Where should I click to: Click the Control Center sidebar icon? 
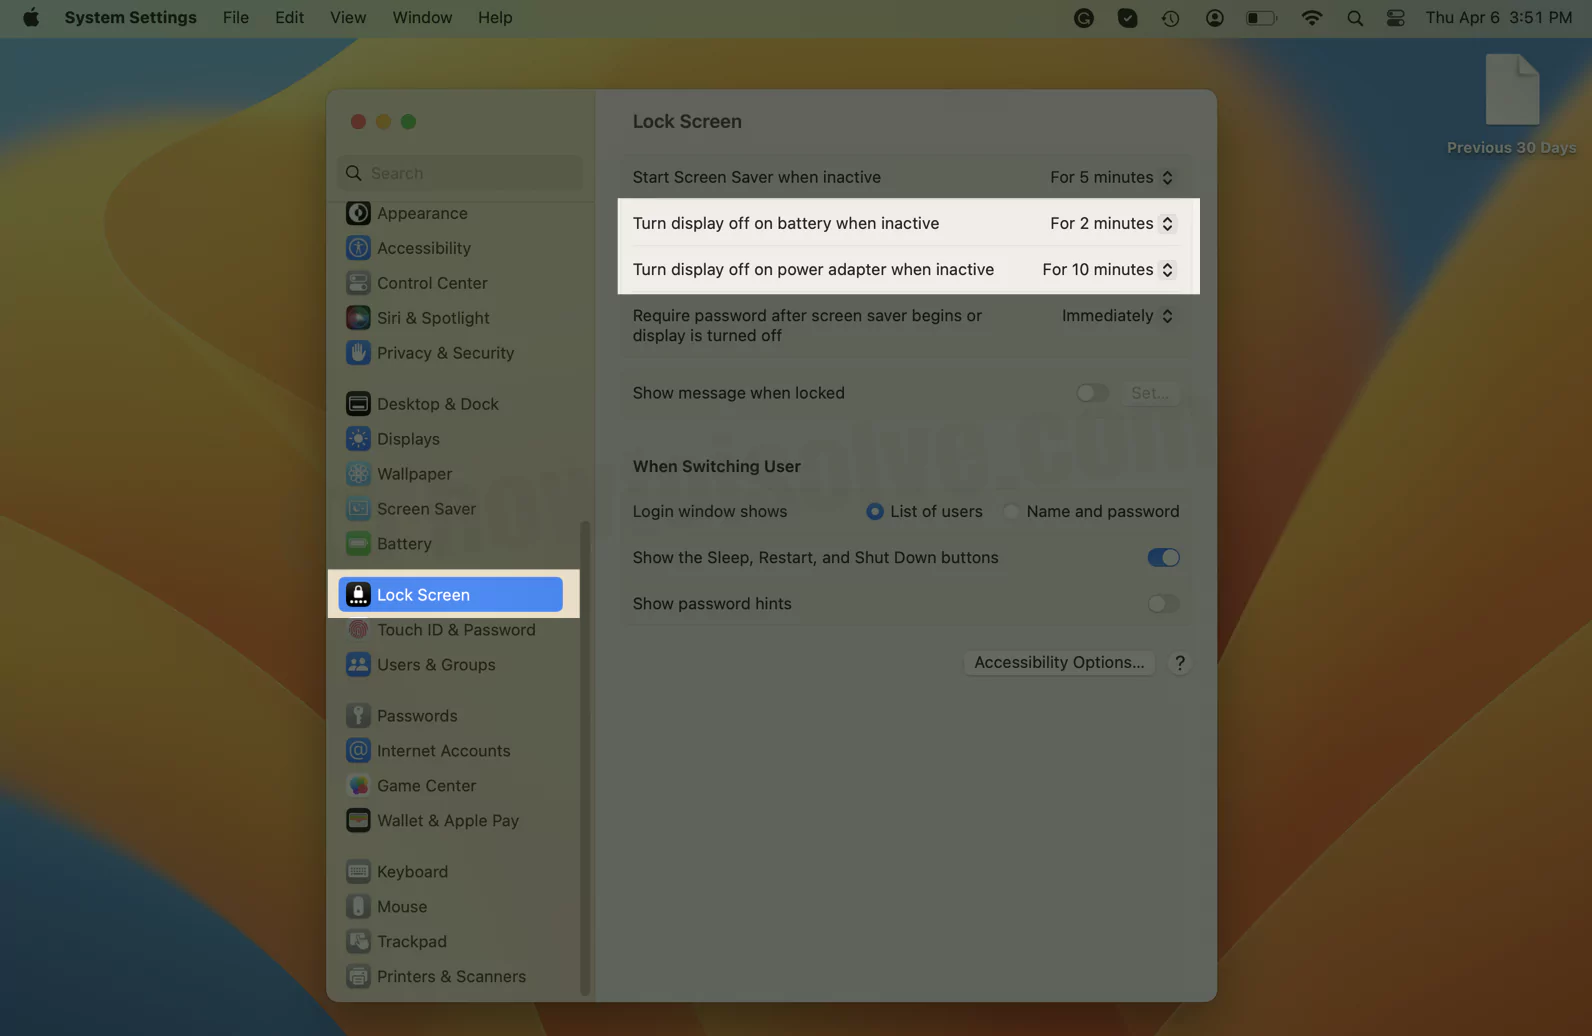click(x=358, y=283)
